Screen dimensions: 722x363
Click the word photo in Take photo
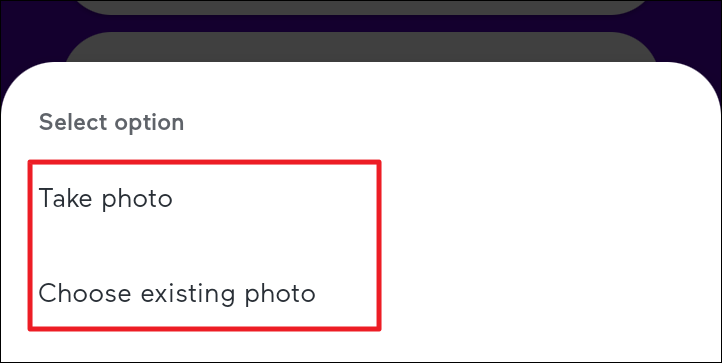coord(137,200)
